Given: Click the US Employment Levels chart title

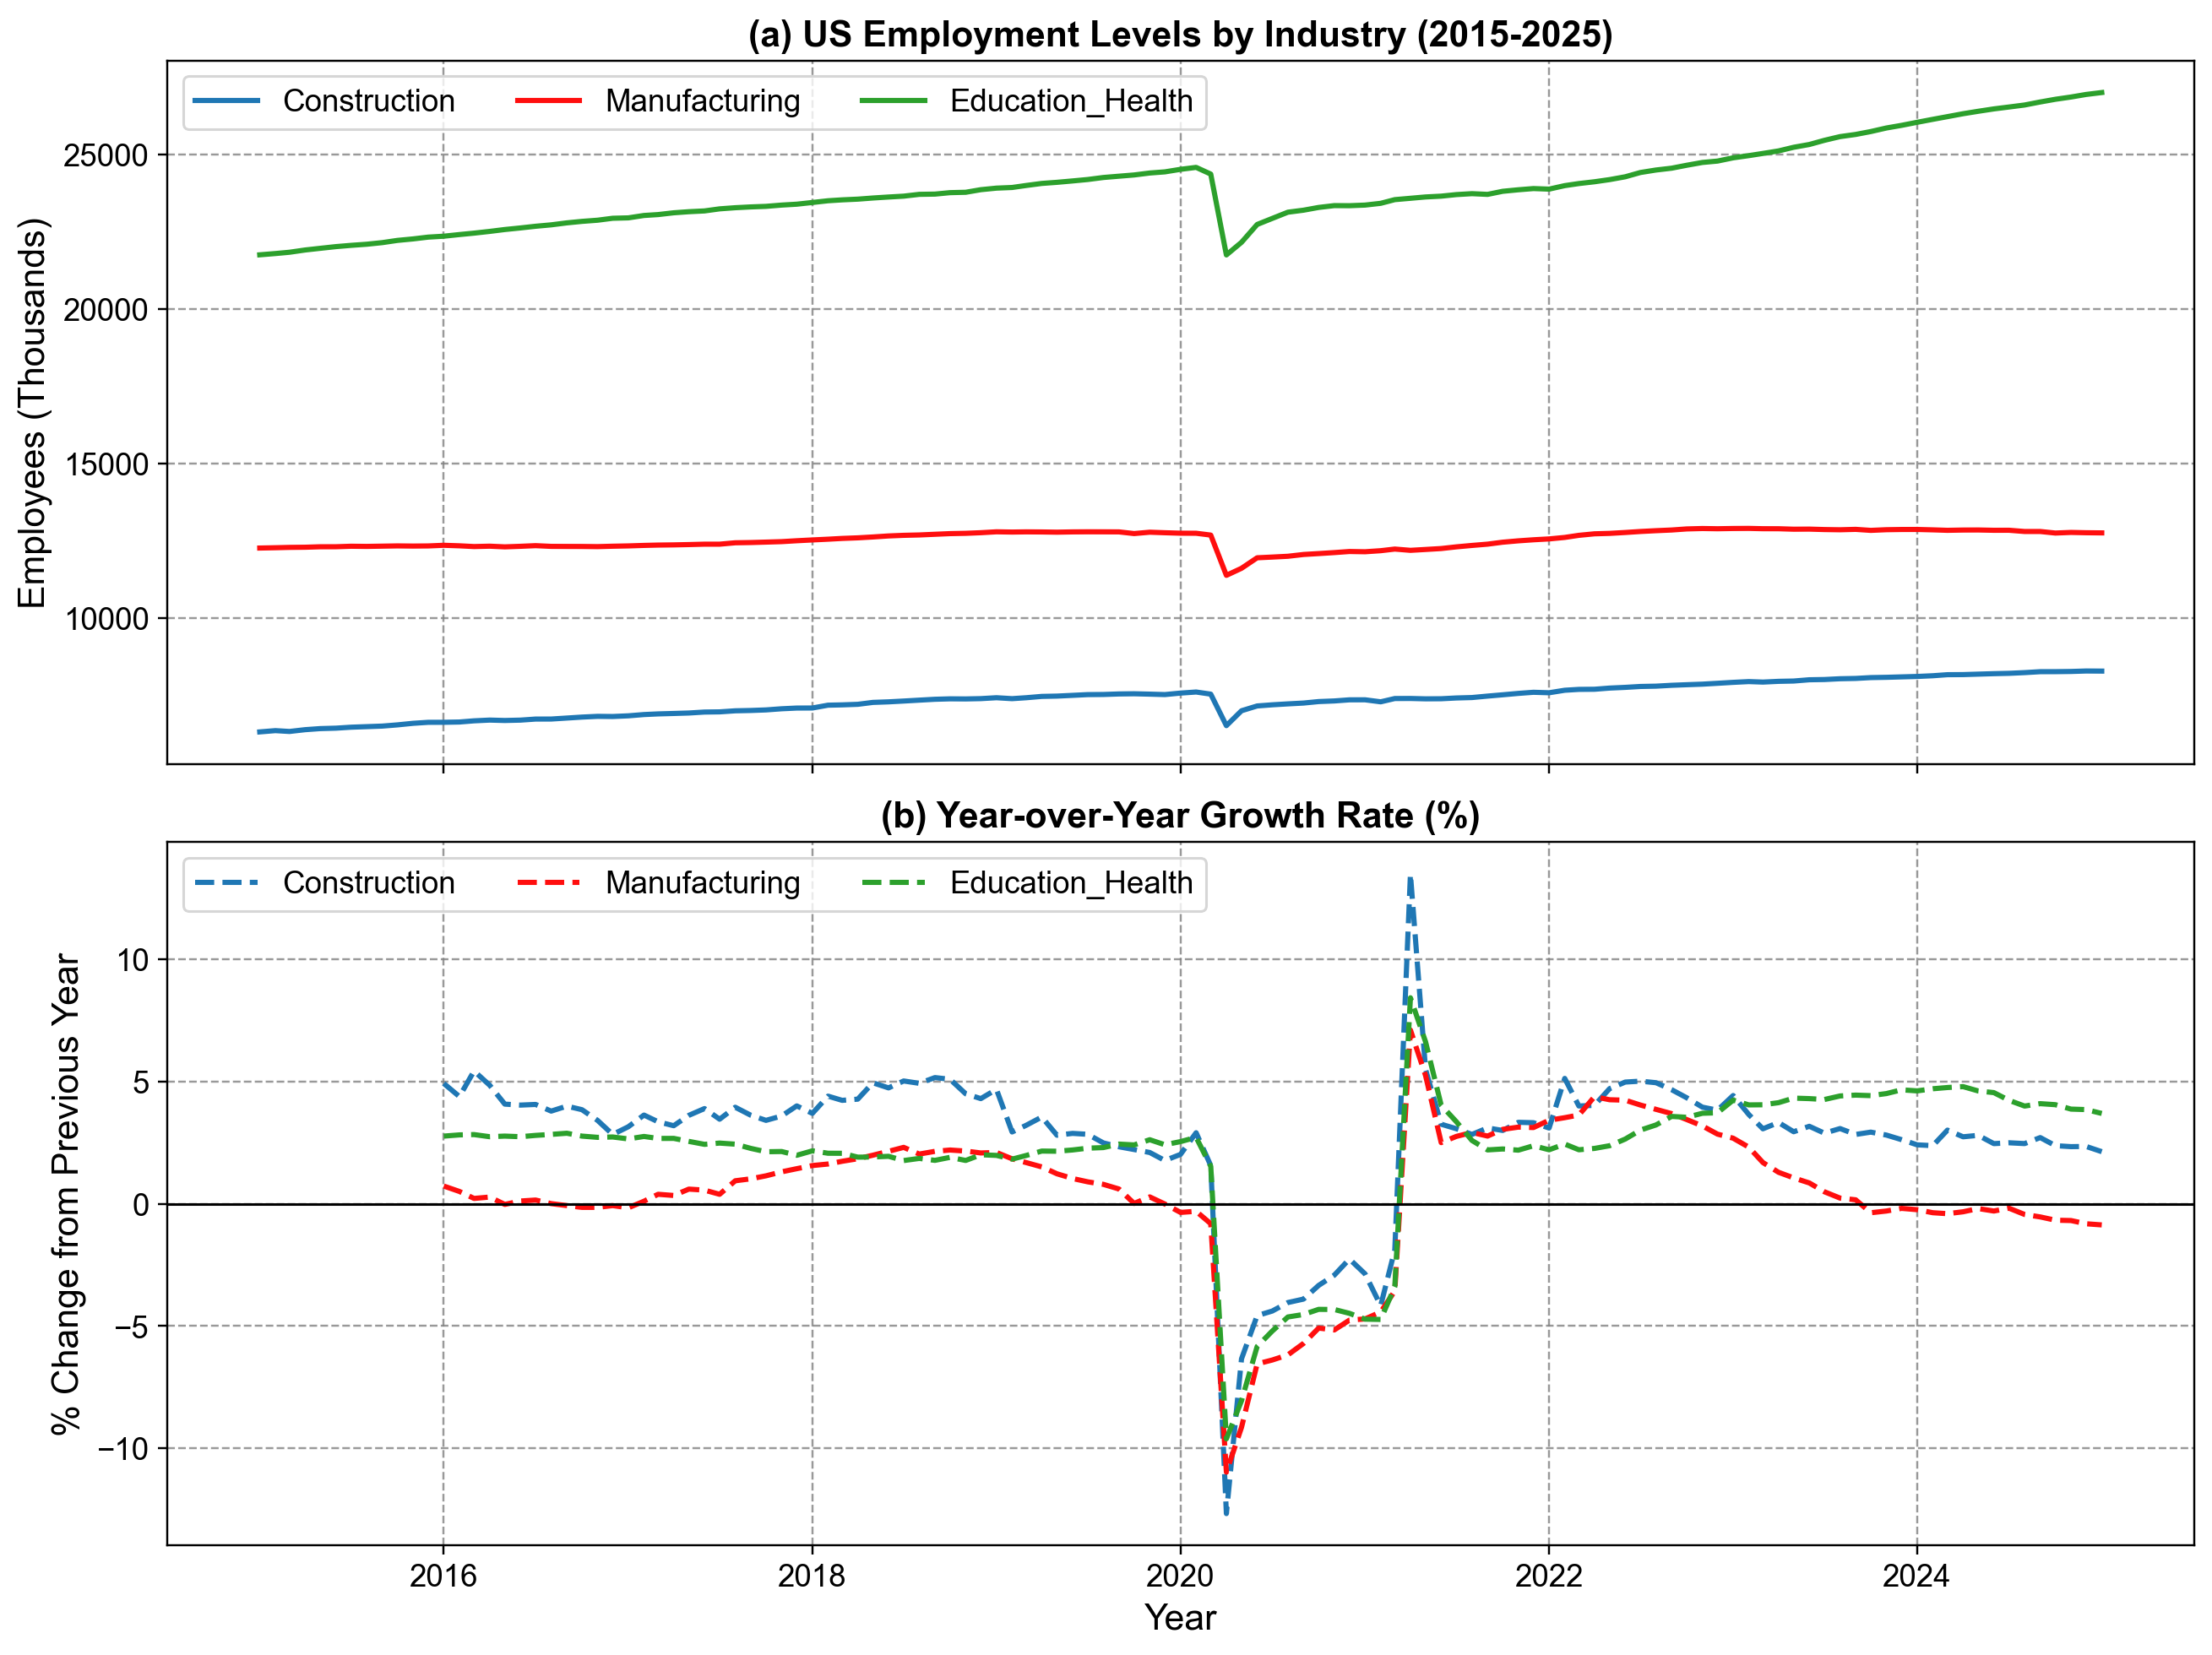Looking at the screenshot, I should point(1180,35).
